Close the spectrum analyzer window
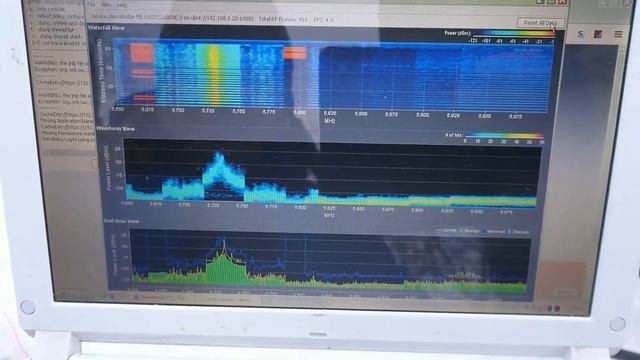The width and height of the screenshot is (640, 360). pyautogui.click(x=562, y=2)
